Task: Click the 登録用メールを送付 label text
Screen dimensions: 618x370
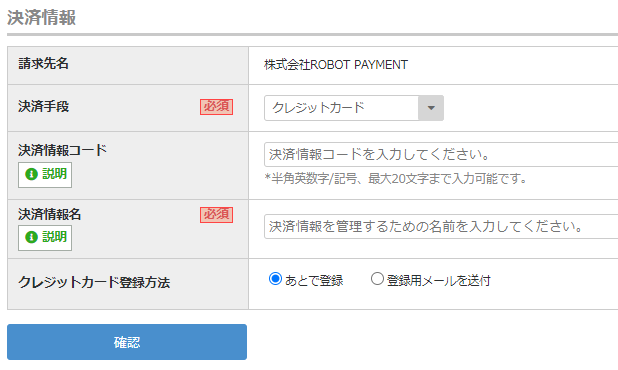Action: coord(439,281)
